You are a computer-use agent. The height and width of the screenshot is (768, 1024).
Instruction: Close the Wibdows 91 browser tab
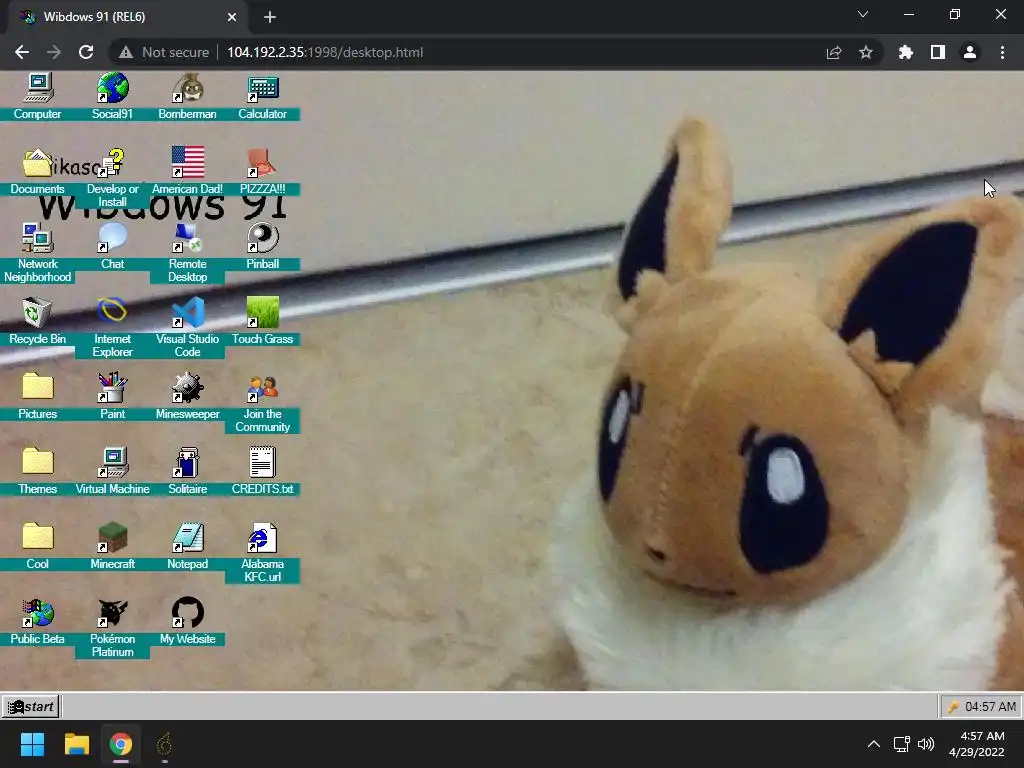point(232,17)
